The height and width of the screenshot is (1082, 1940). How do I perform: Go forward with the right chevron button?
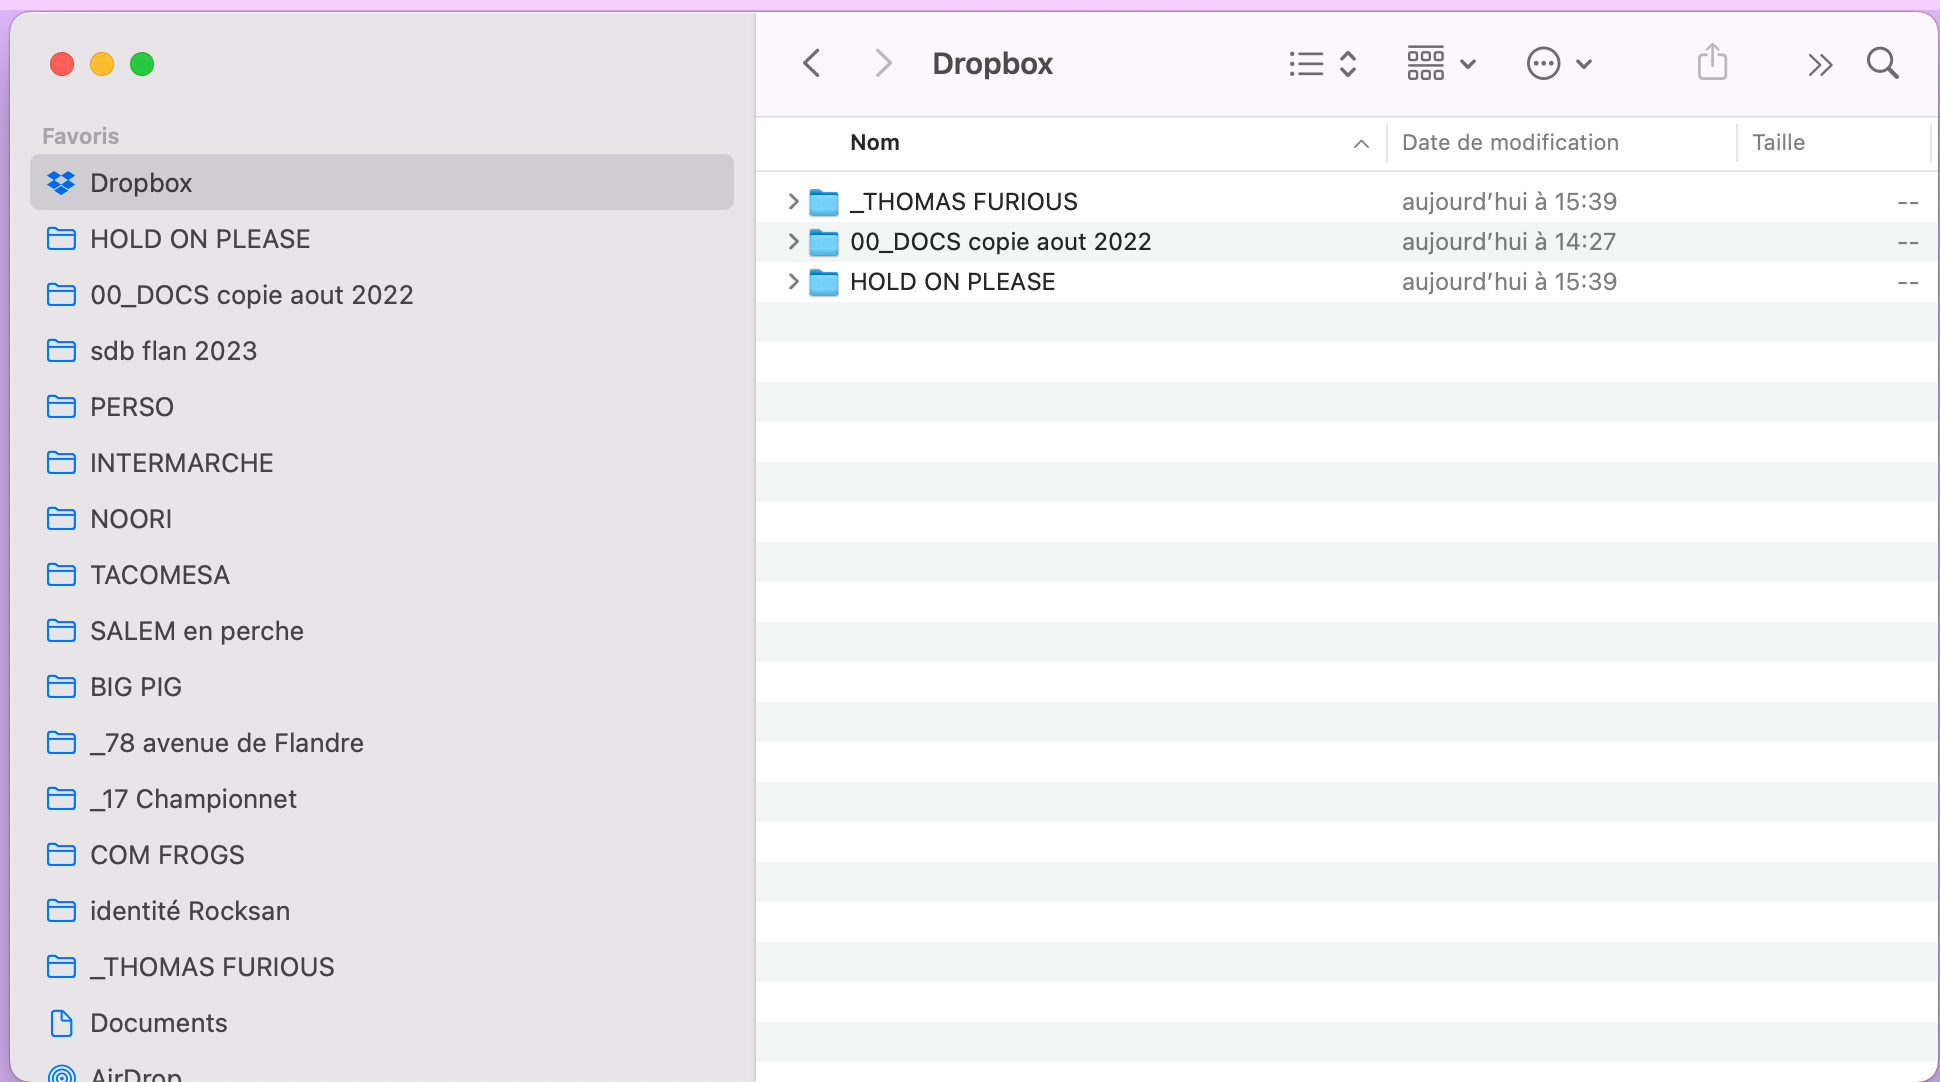coord(882,64)
